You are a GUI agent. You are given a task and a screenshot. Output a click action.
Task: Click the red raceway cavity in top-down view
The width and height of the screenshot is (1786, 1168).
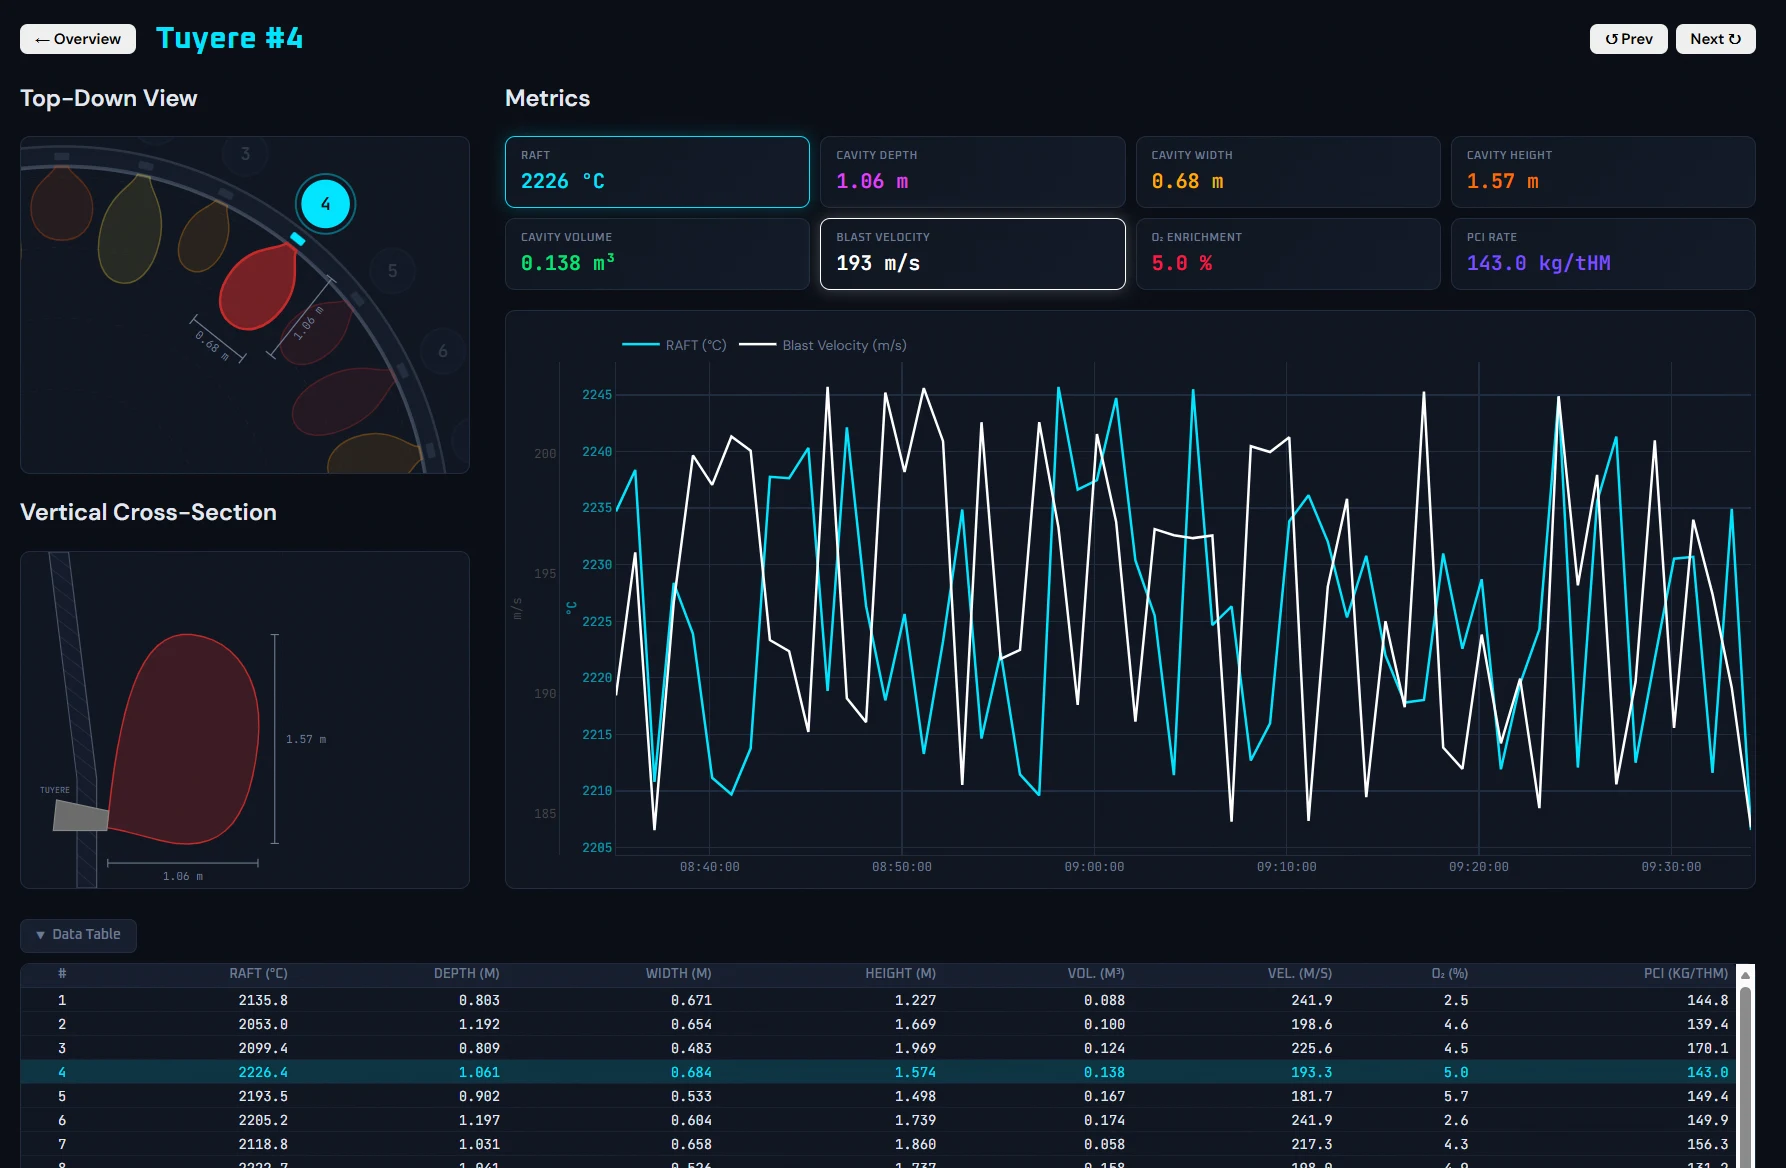click(258, 287)
